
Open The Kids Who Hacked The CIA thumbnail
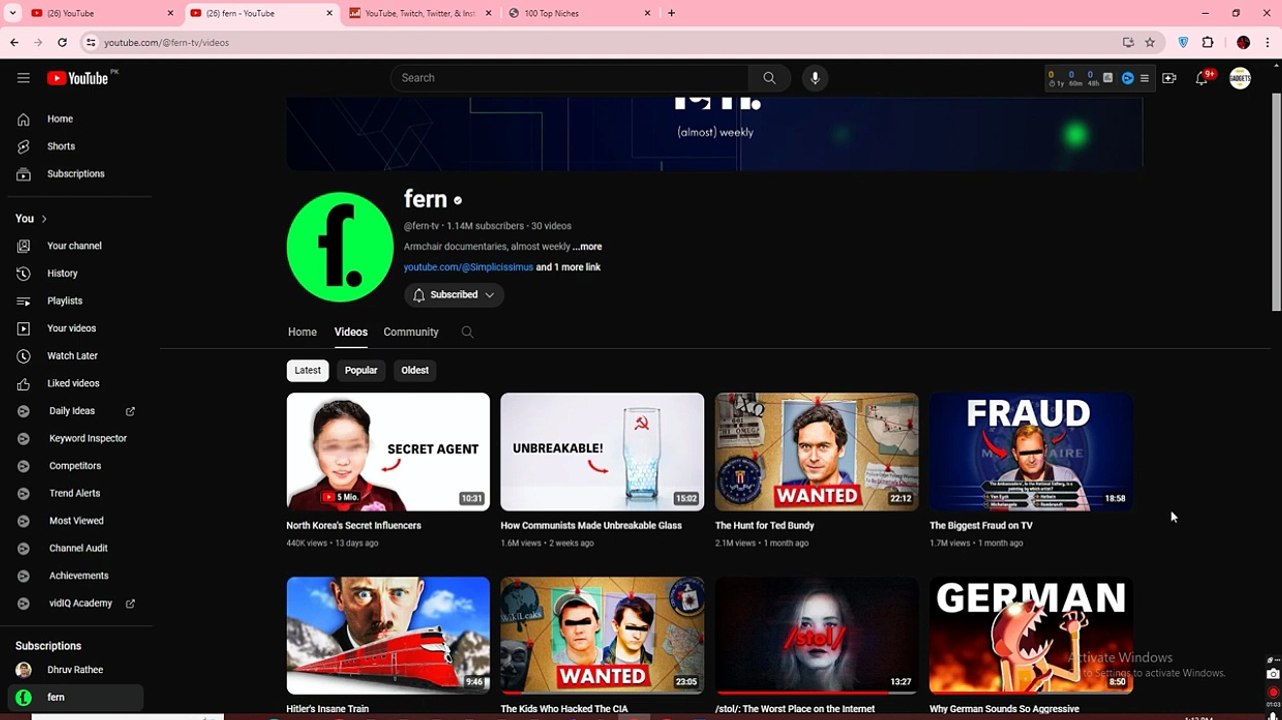(602, 635)
